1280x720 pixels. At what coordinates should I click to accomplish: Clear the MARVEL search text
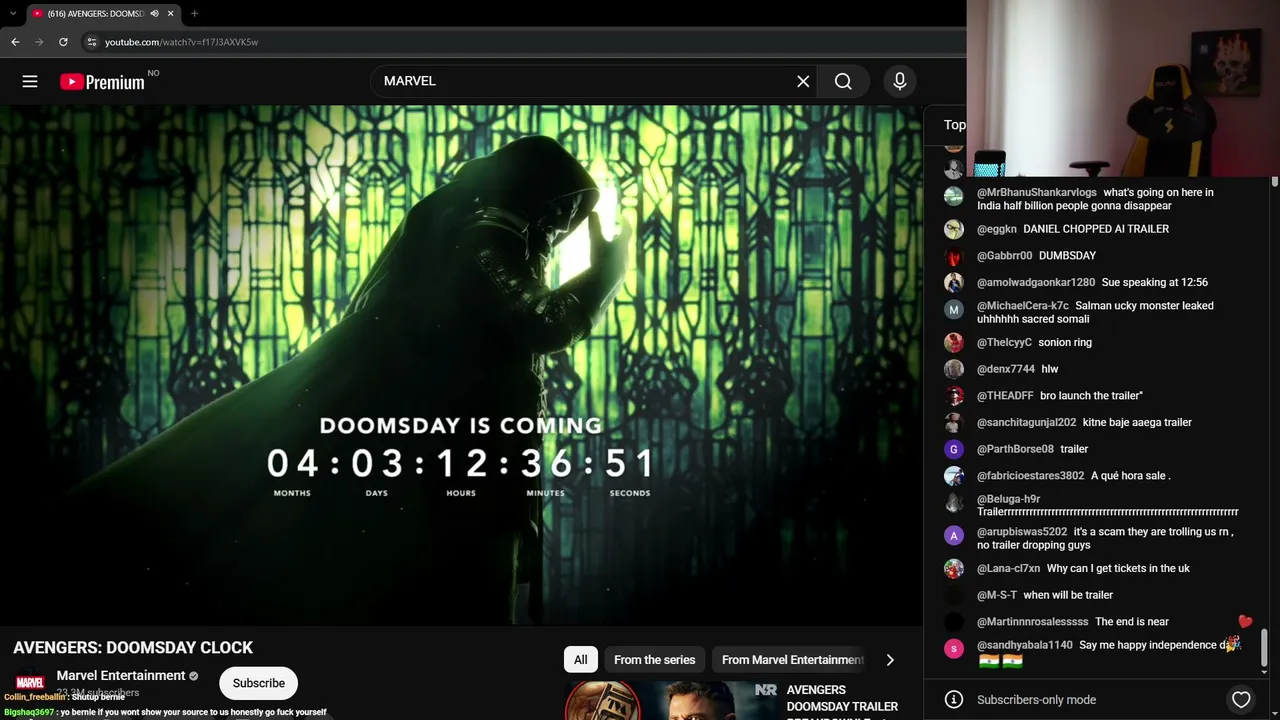point(803,81)
